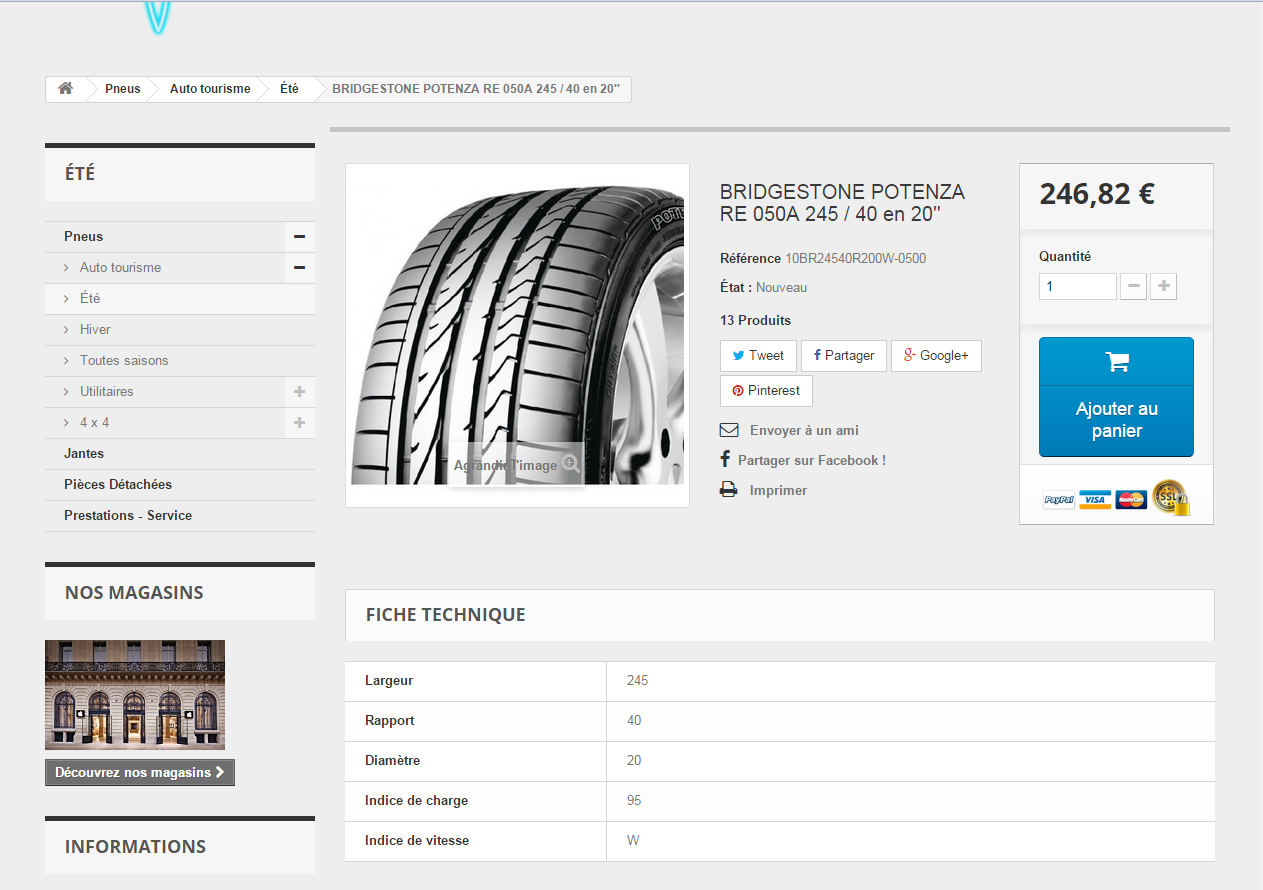Click the printer icon

[x=729, y=490]
